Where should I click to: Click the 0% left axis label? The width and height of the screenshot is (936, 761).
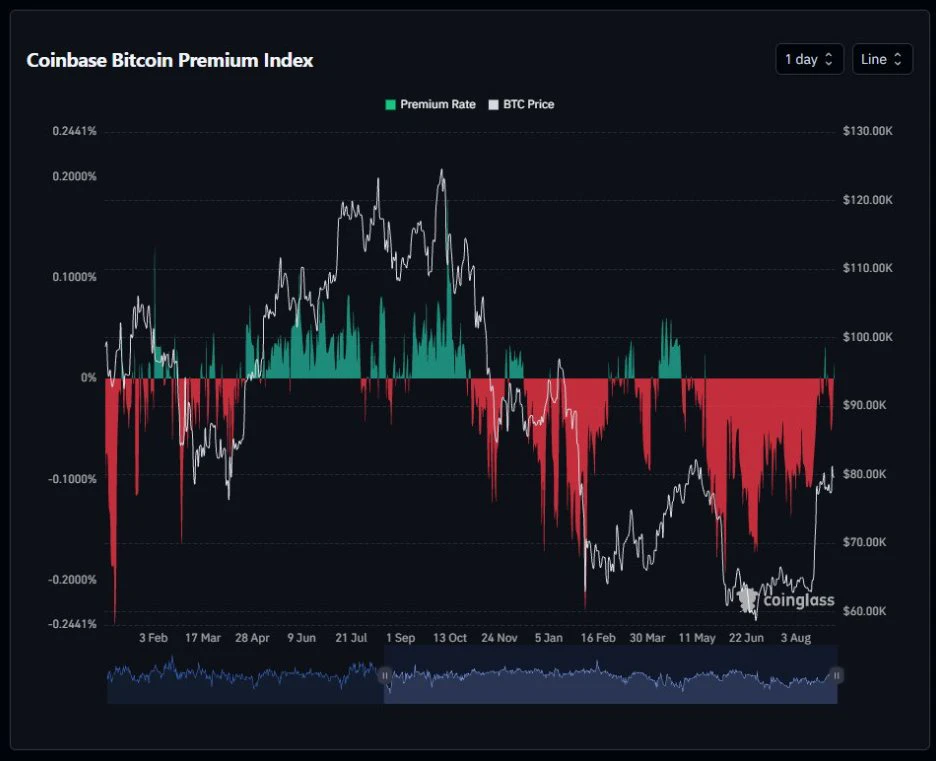88,378
